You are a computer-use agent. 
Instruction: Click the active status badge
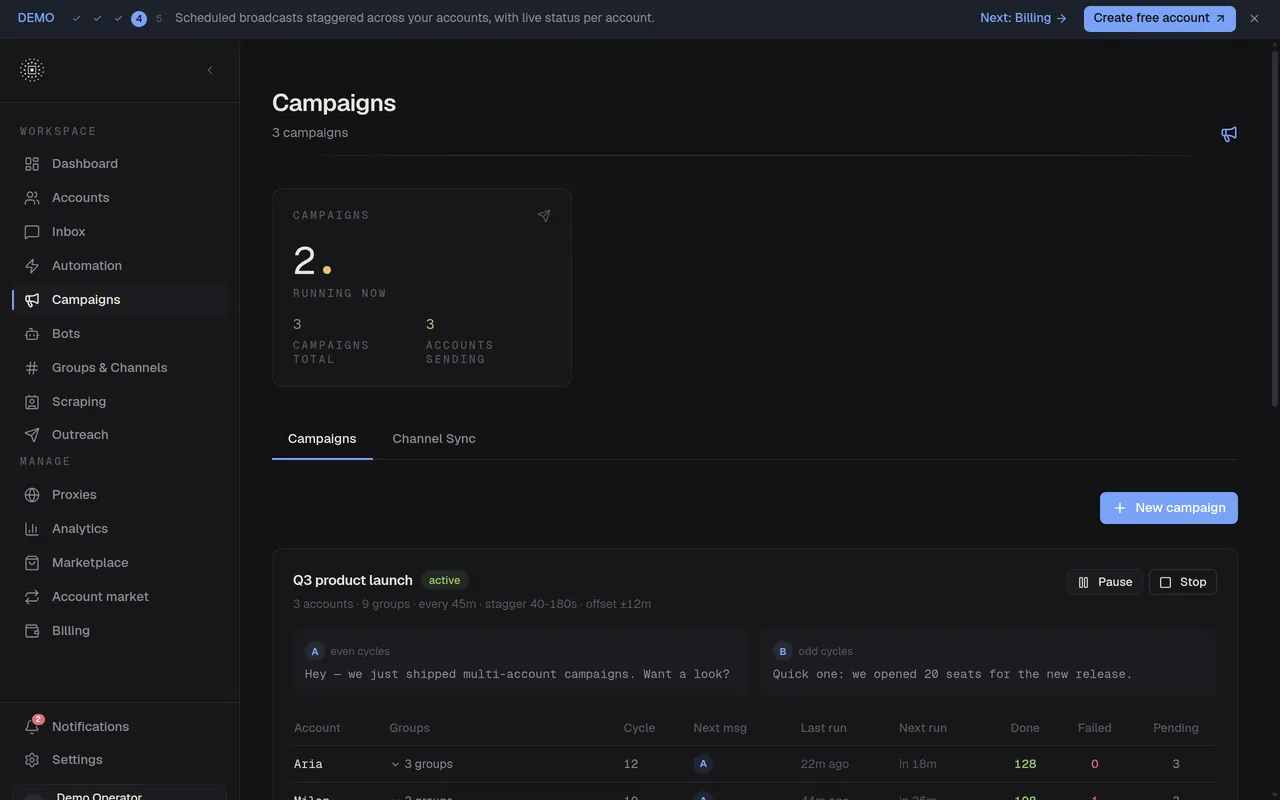444,580
